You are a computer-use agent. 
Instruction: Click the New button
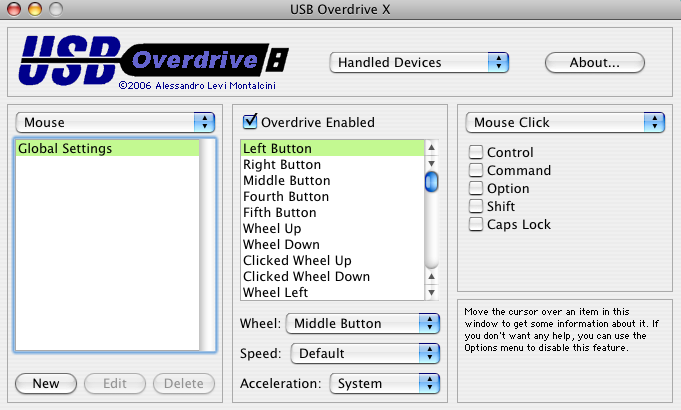46,384
